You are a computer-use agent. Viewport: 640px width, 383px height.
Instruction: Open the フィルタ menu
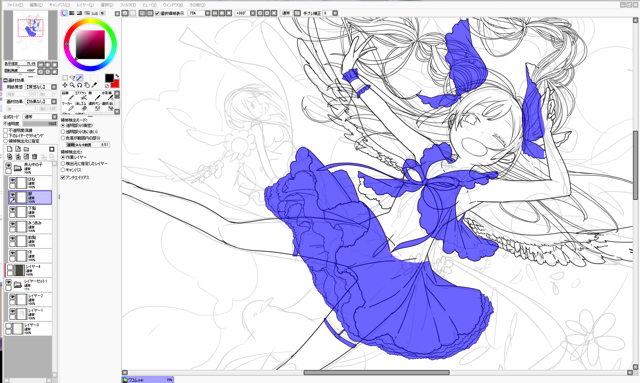[x=128, y=5]
